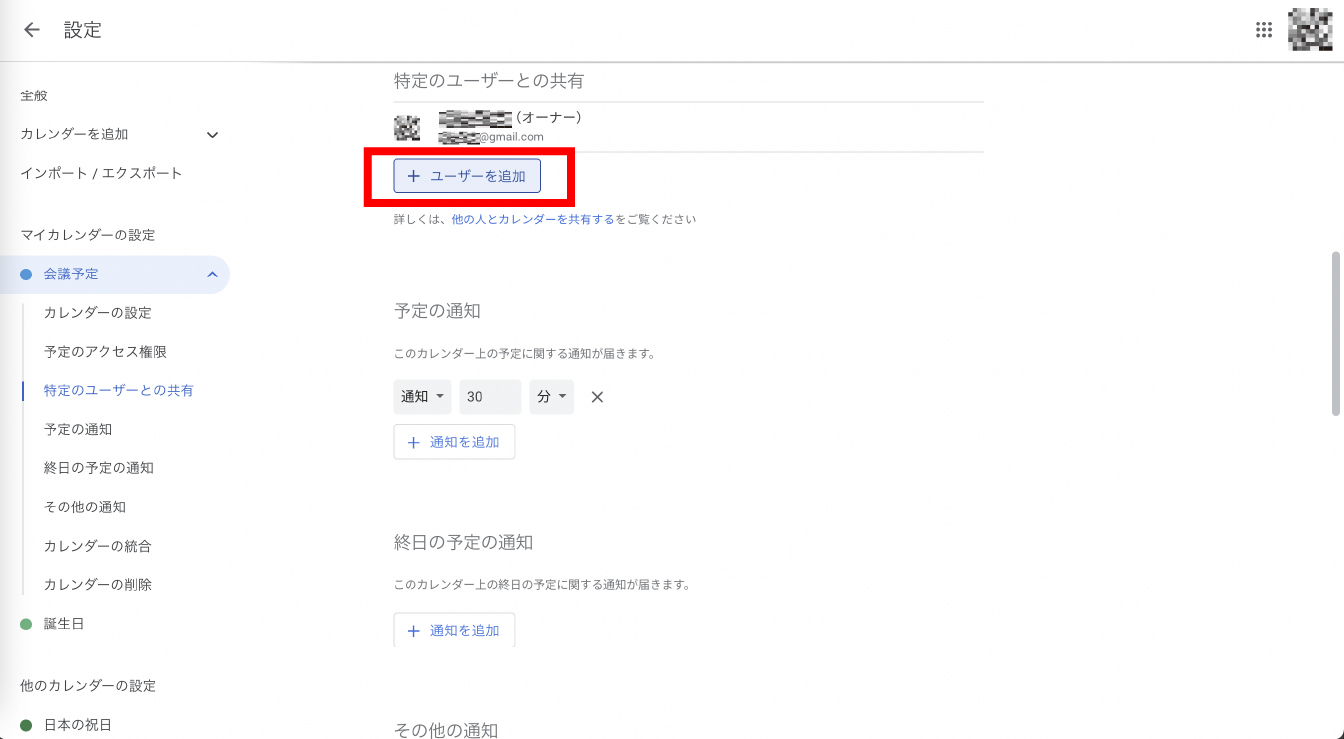Open the Google apps grid icon
The image size is (1344, 739).
pyautogui.click(x=1263, y=30)
